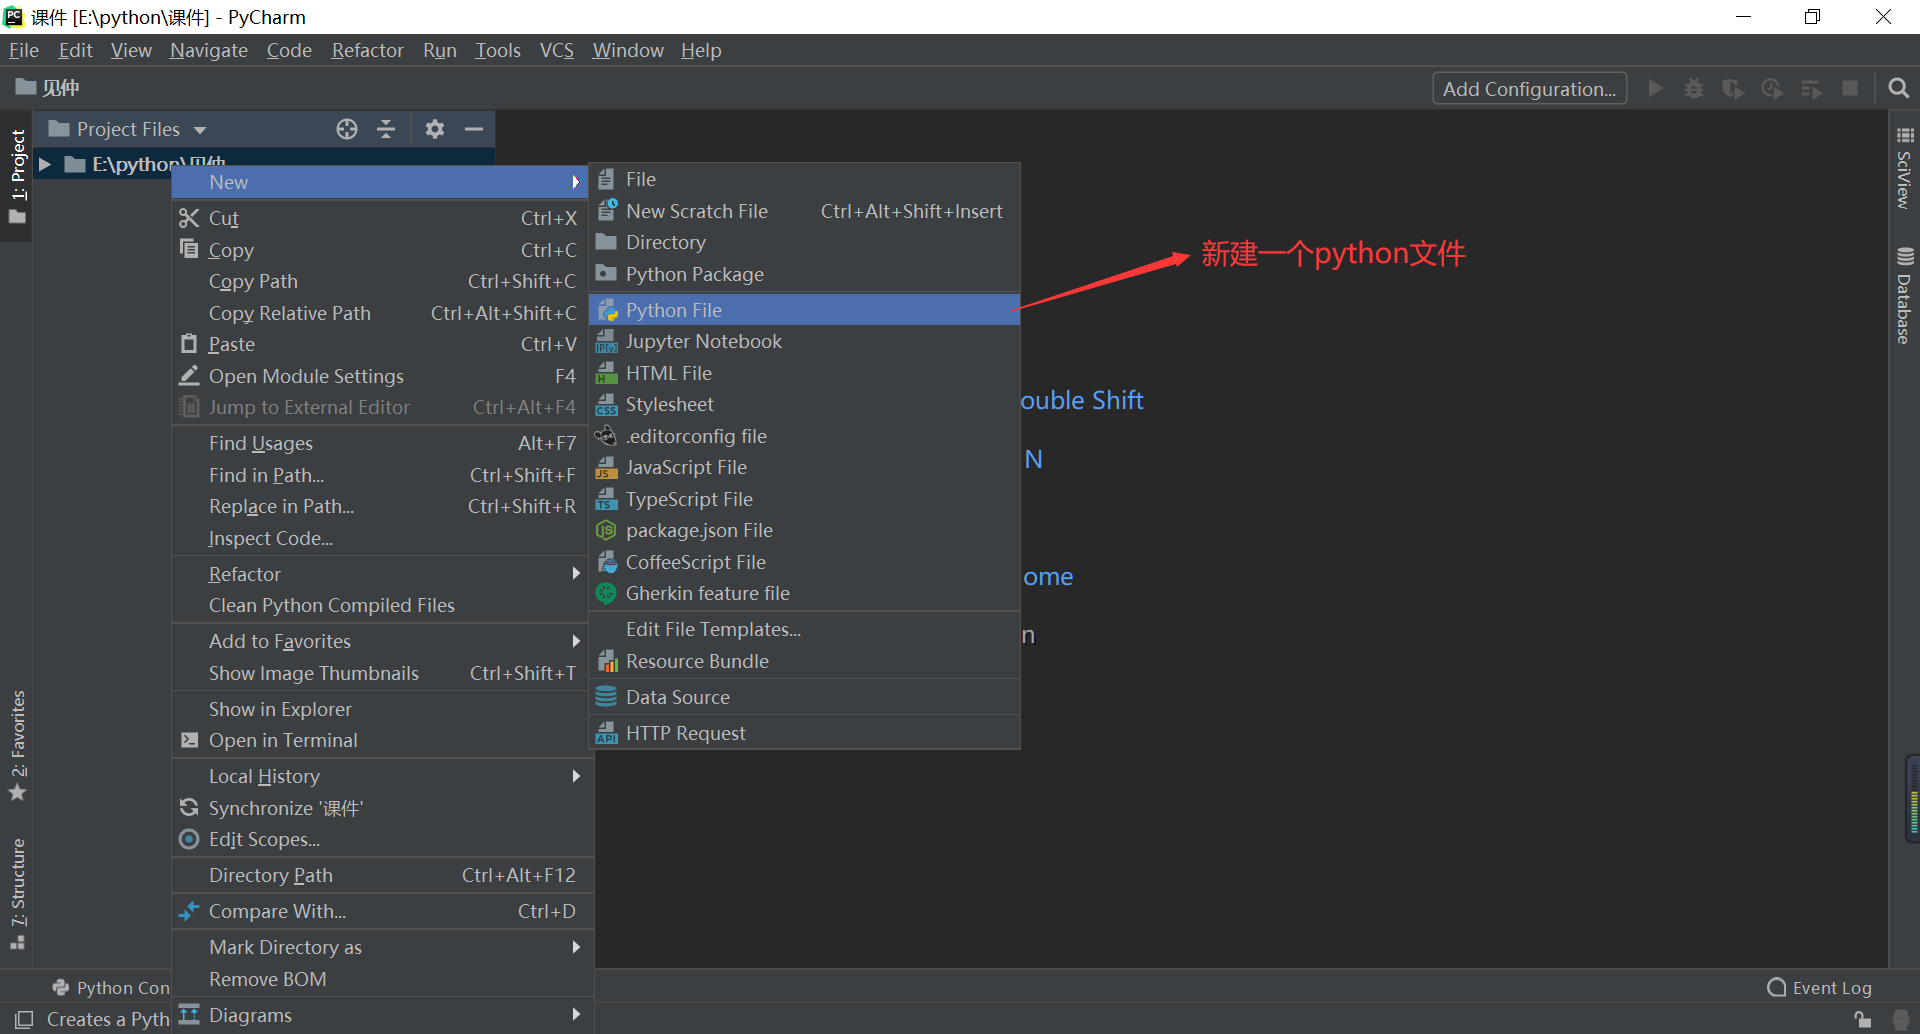The image size is (1920, 1034).
Task: Hide the Project panel with minus icon
Action: [474, 129]
